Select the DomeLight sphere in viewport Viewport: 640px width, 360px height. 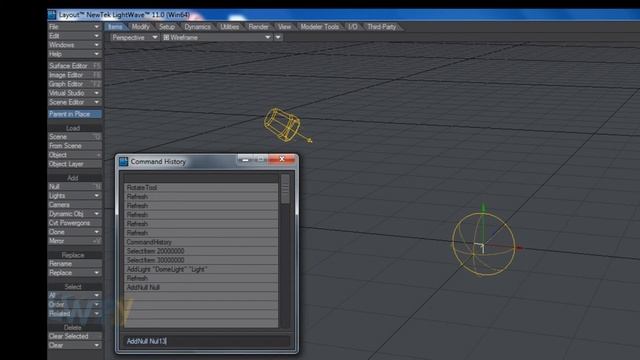(x=483, y=244)
